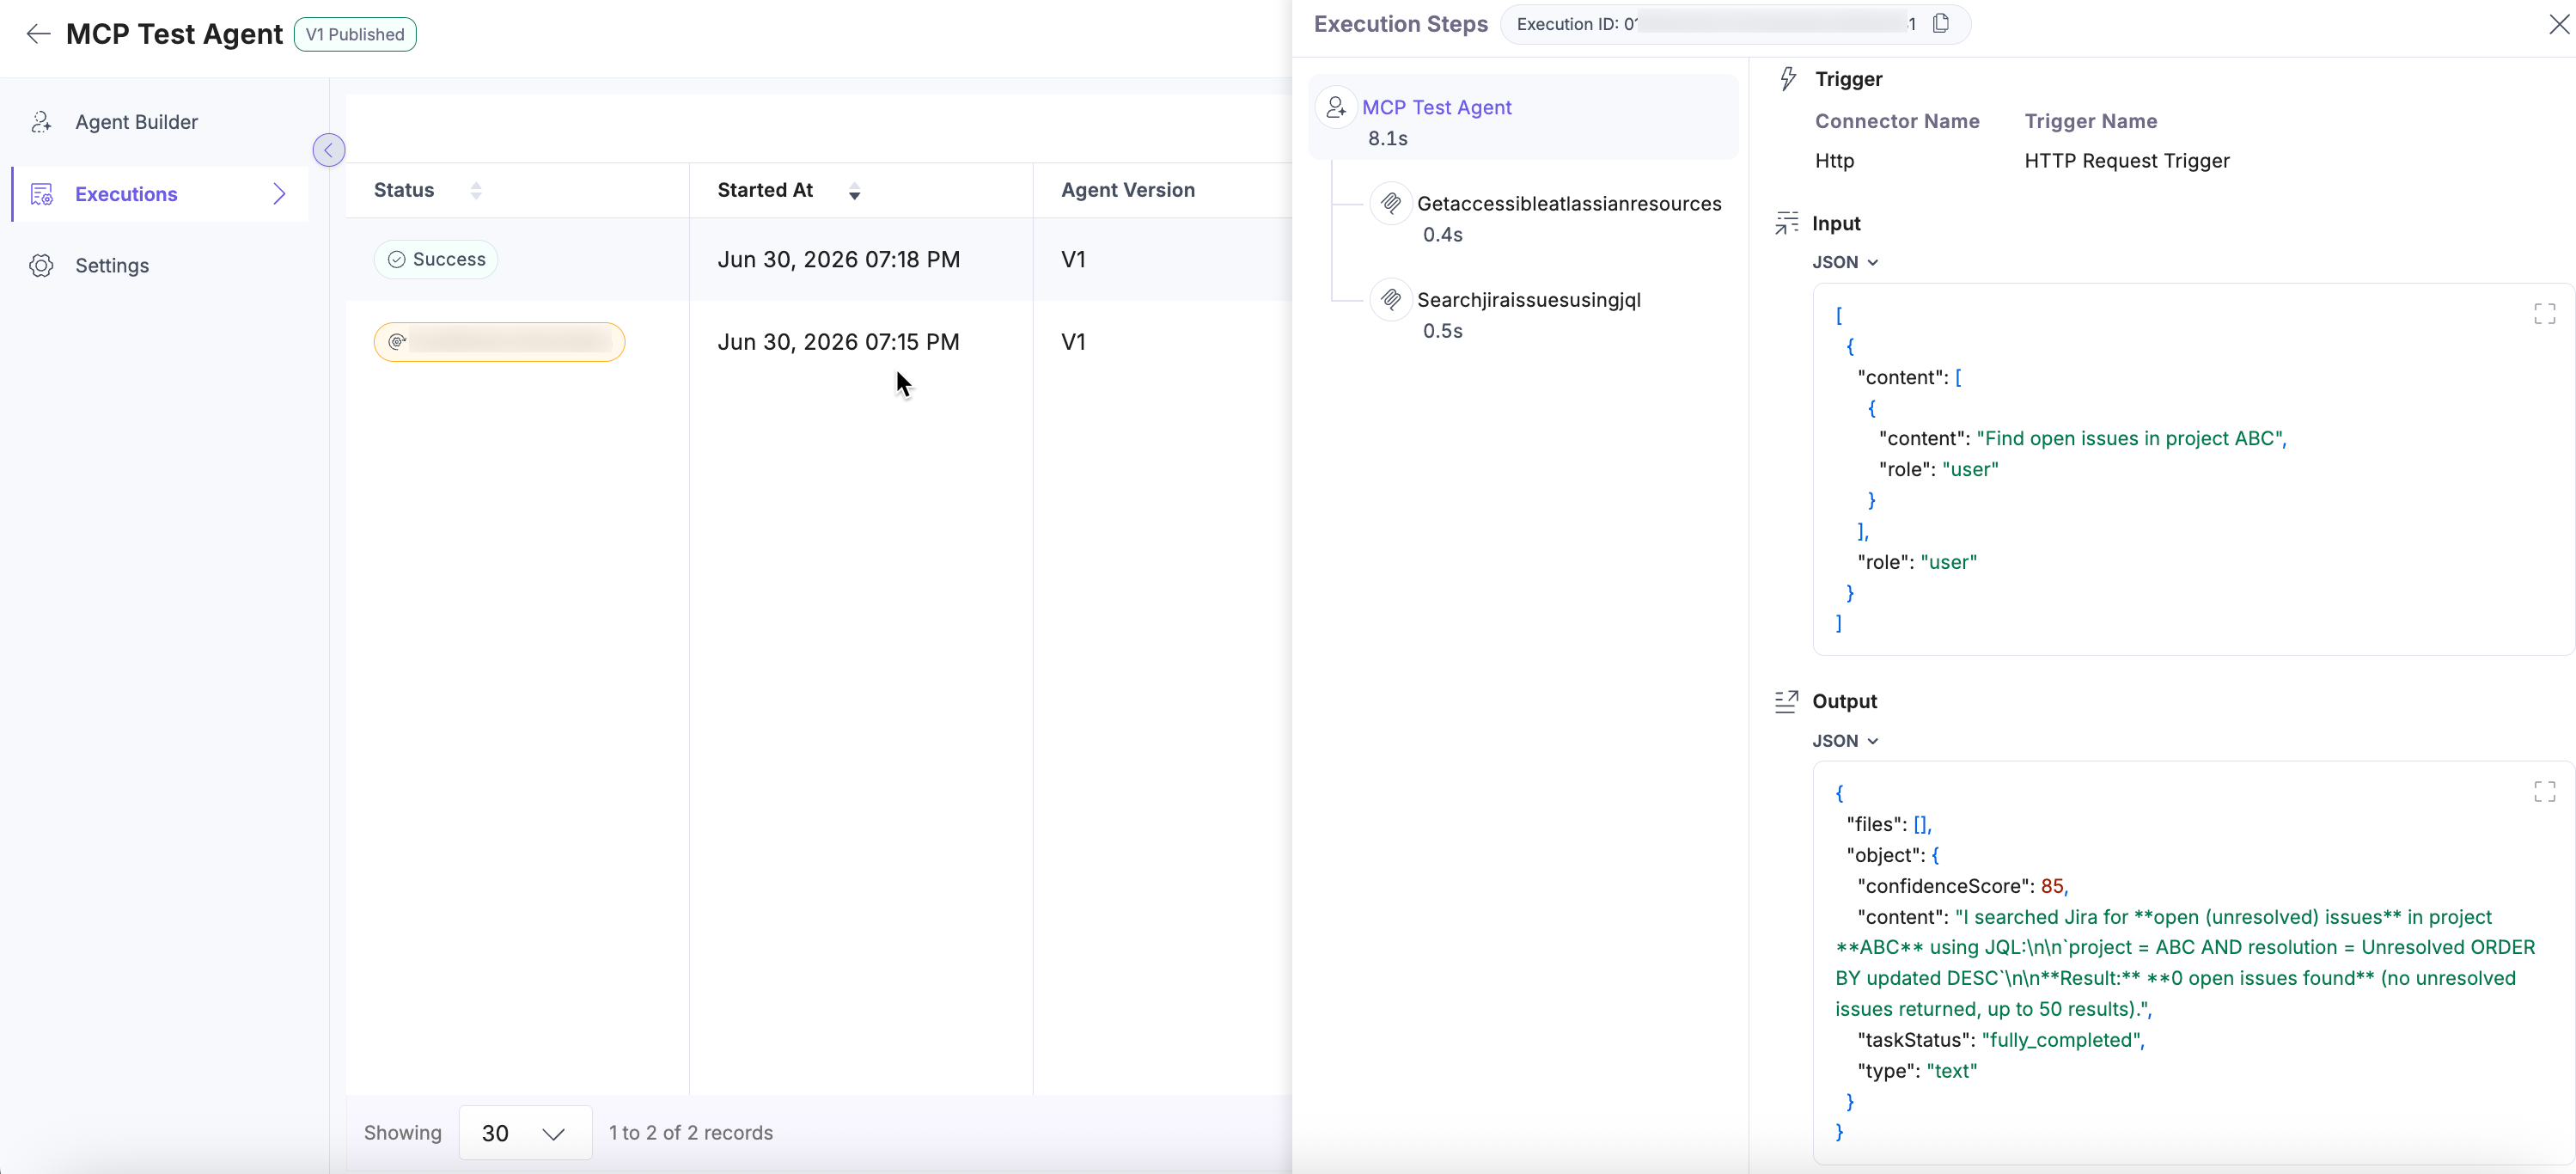The image size is (2576, 1174).
Task: Click the 1 to 2 of 2 records text
Action: tap(691, 1133)
